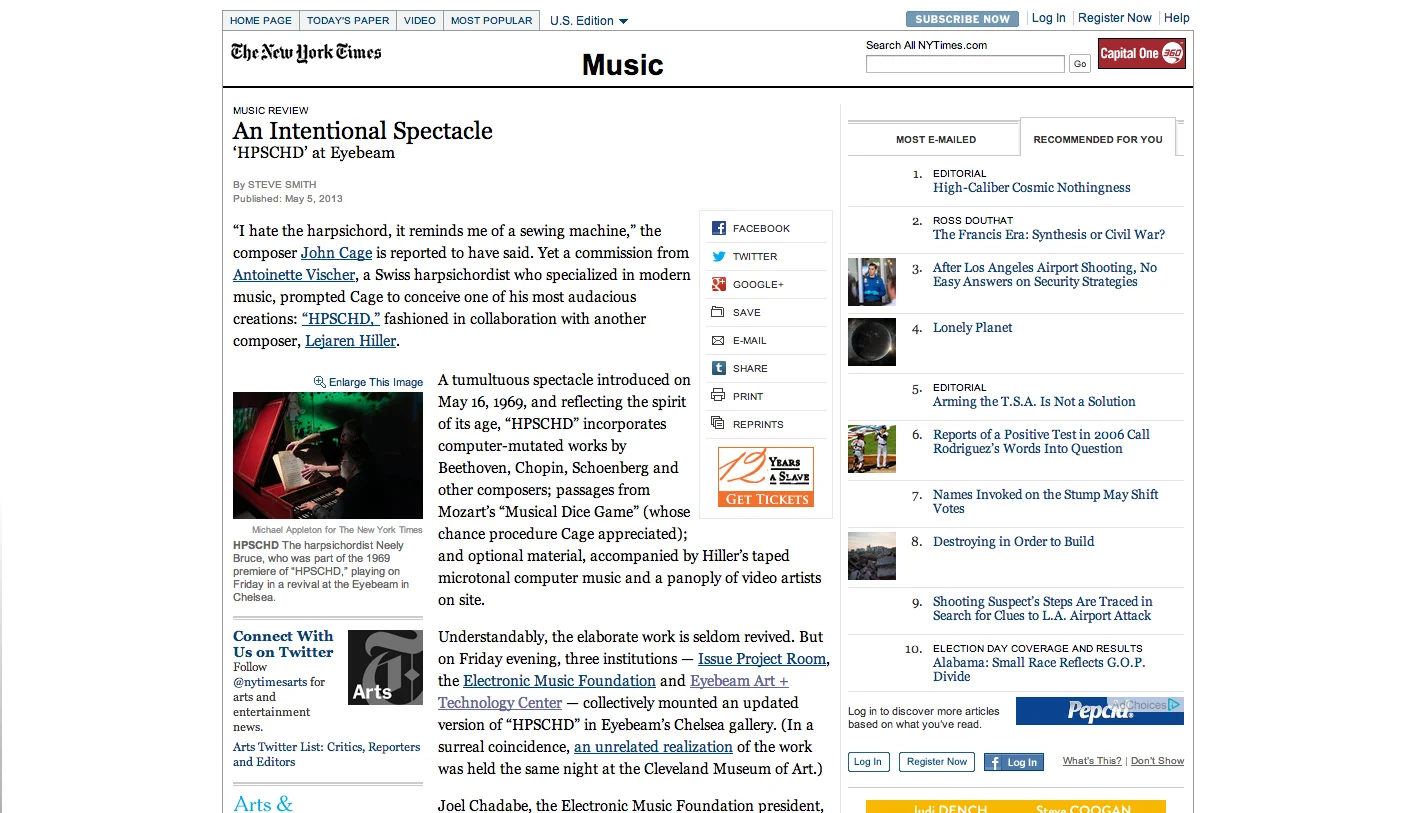The image size is (1412, 813).
Task: Expand the U.S. Edition dropdown
Action: click(x=588, y=20)
